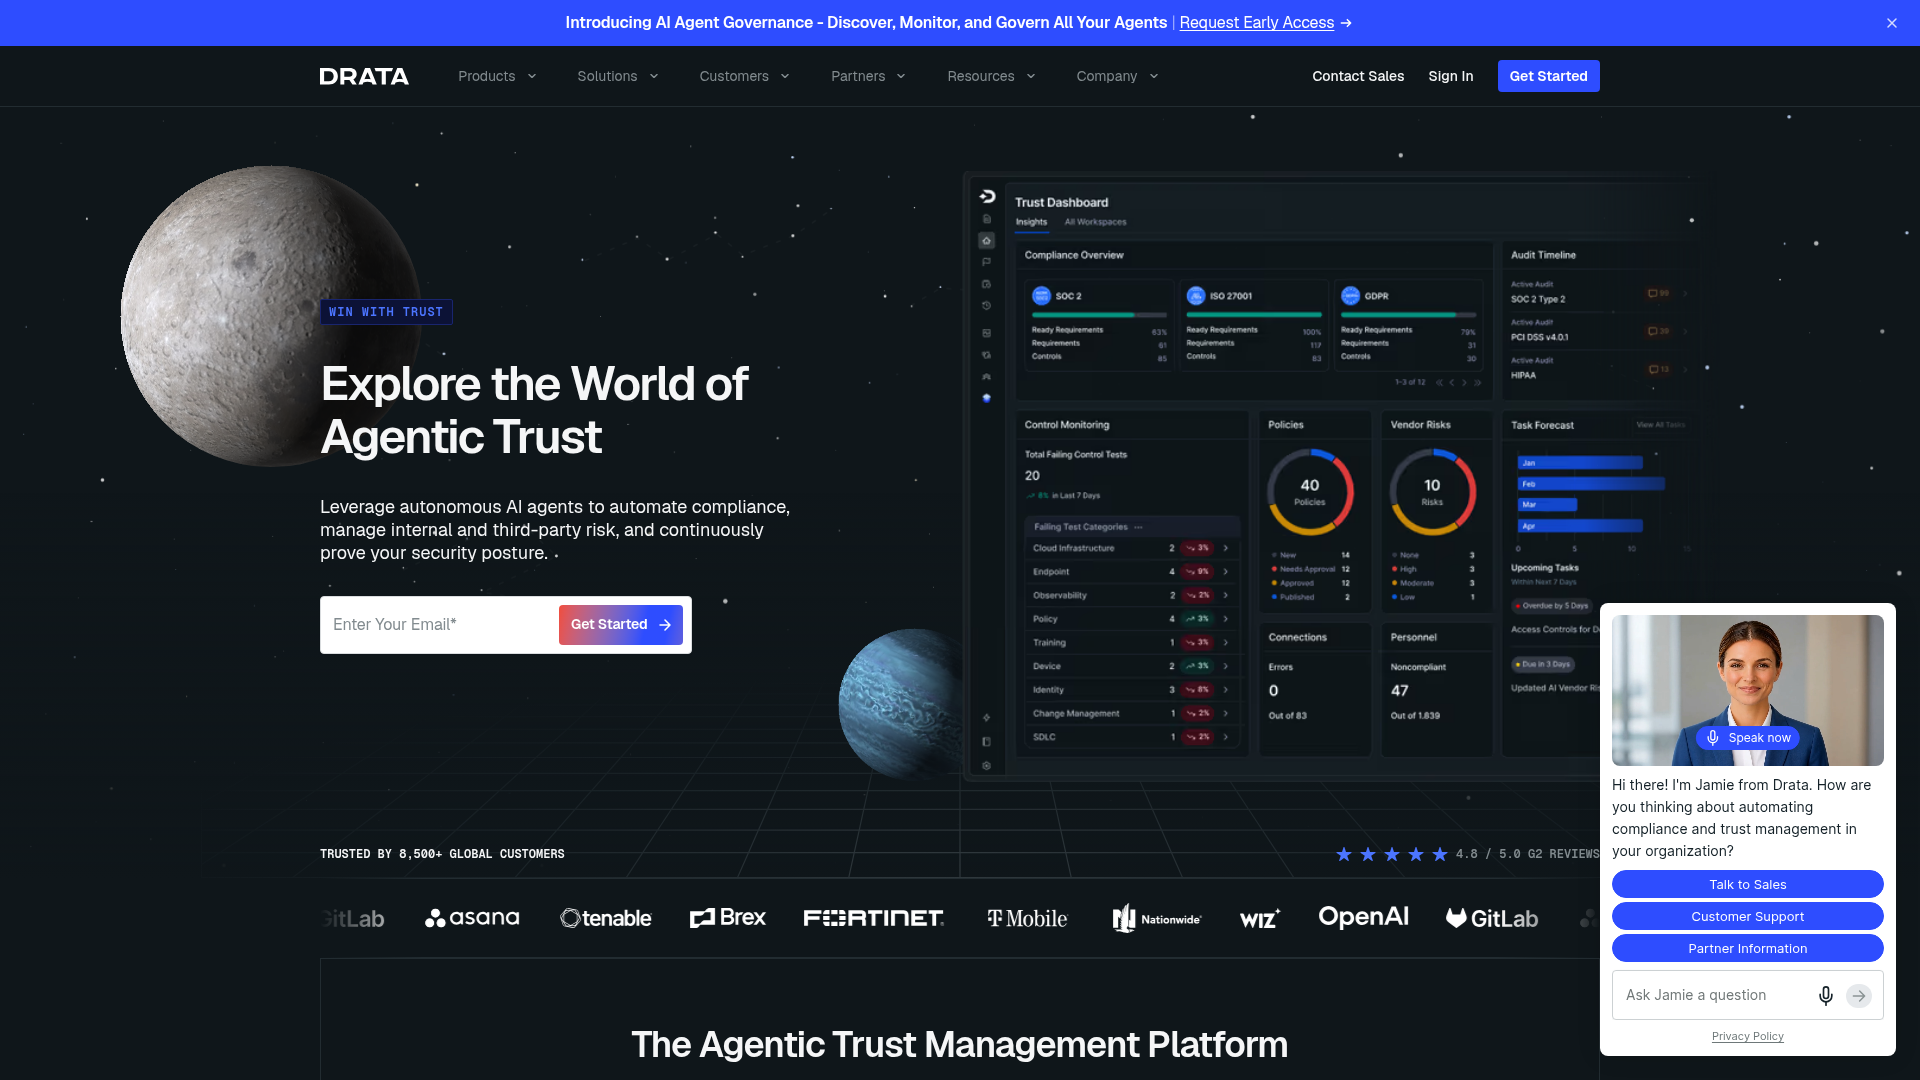Click the 40 Policies donut chart
1920x1080 pixels.
pyautogui.click(x=1310, y=491)
